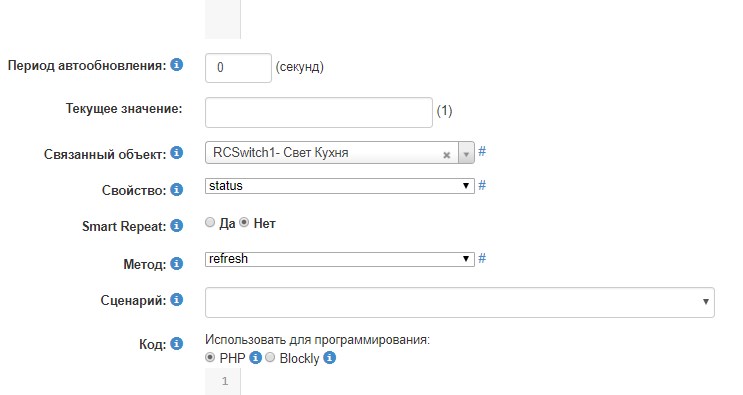The image size is (743, 395).
Task: Show help icon next to Свойство
Action: coord(177,189)
